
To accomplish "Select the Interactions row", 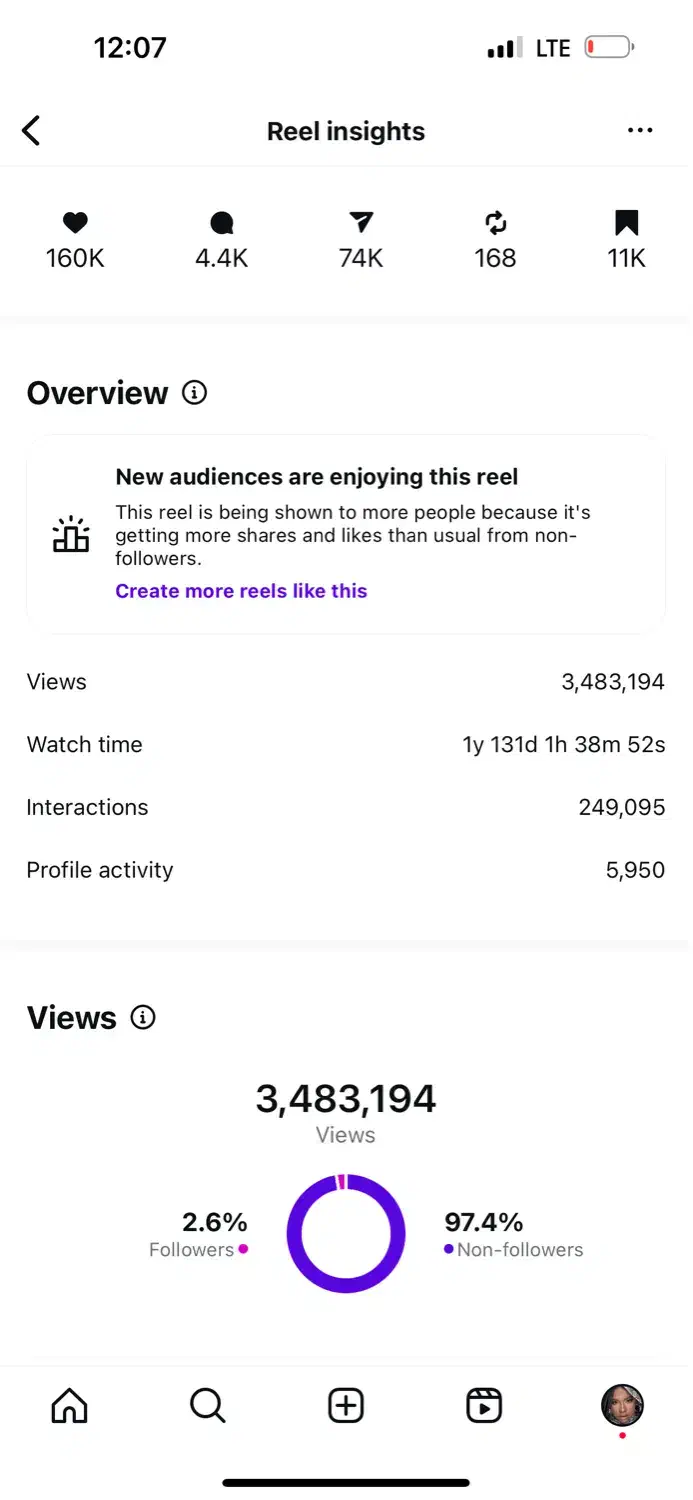I will (x=346, y=808).
